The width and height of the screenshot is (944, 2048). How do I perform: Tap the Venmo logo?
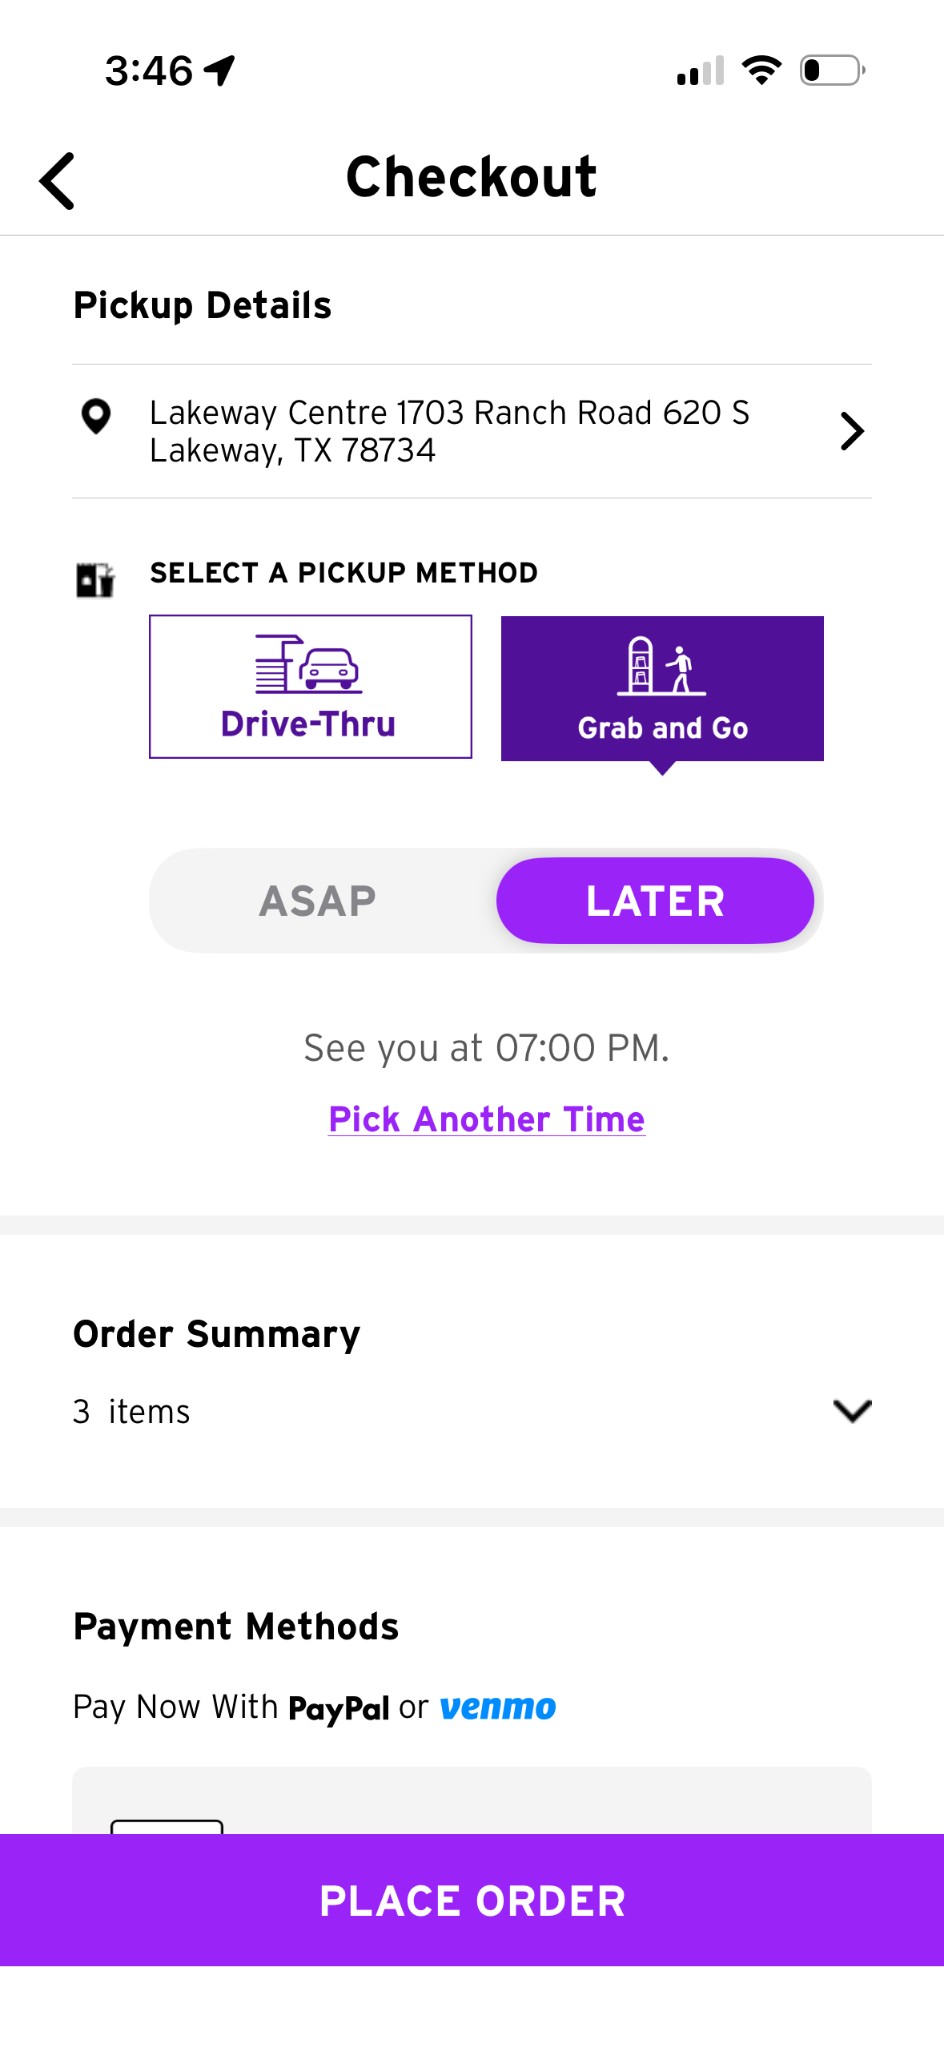click(x=498, y=1707)
